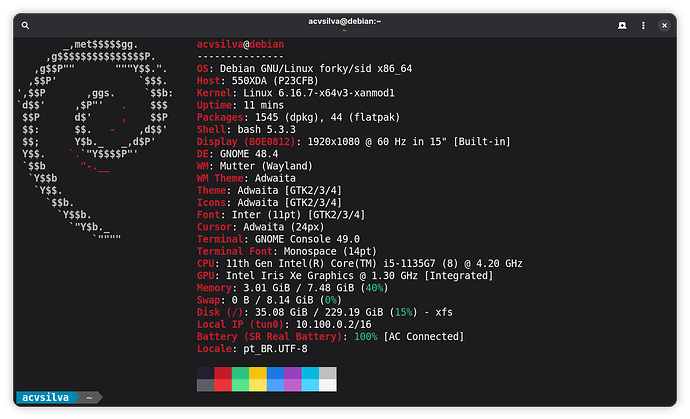Open the terminal search icon

click(x=26, y=26)
